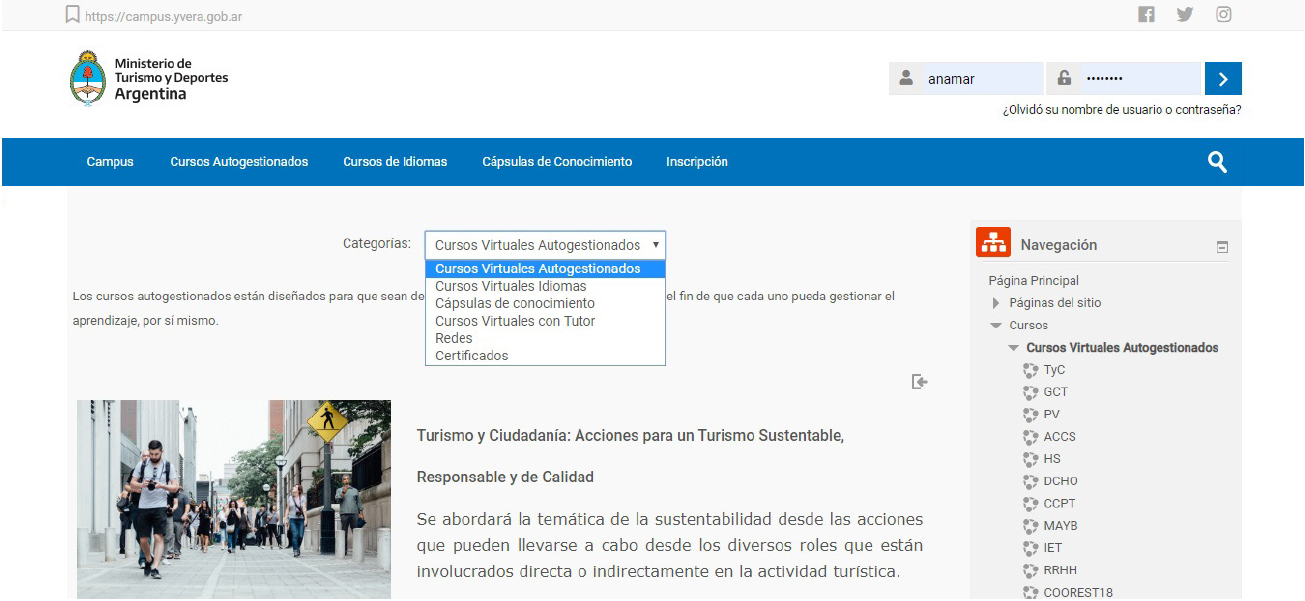Collapse the Cursos Virtuales Autogestionados tree node
Screen dimensions: 1305x601
pyautogui.click(x=1014, y=348)
